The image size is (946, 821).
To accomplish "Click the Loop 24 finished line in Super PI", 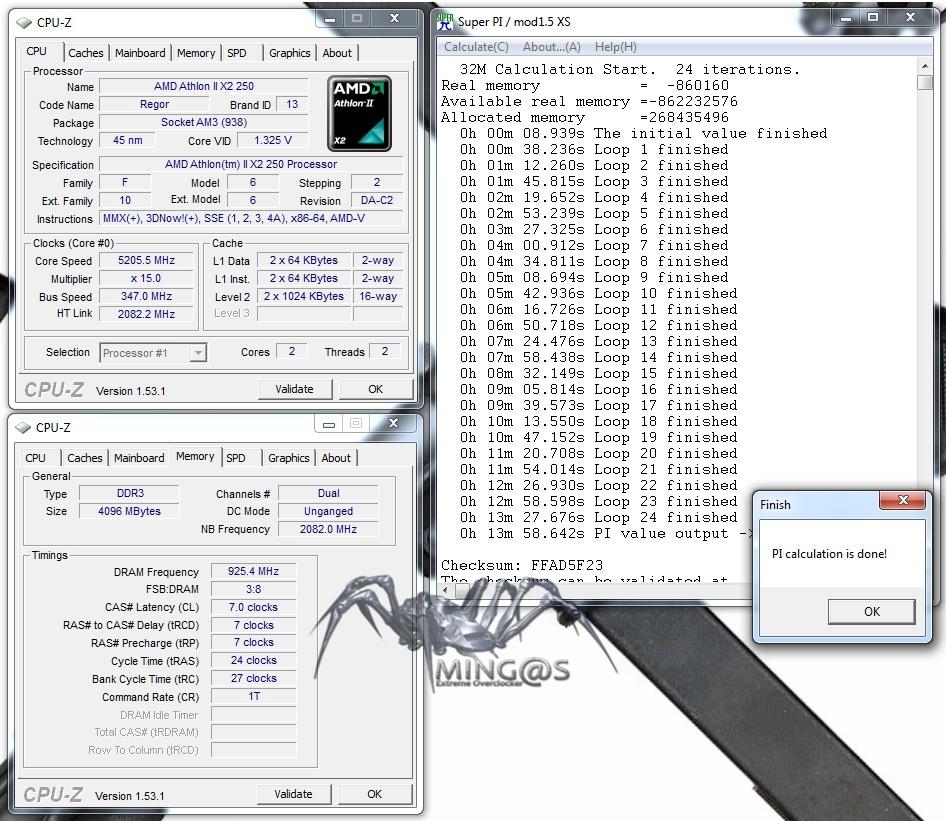I will [x=598, y=517].
